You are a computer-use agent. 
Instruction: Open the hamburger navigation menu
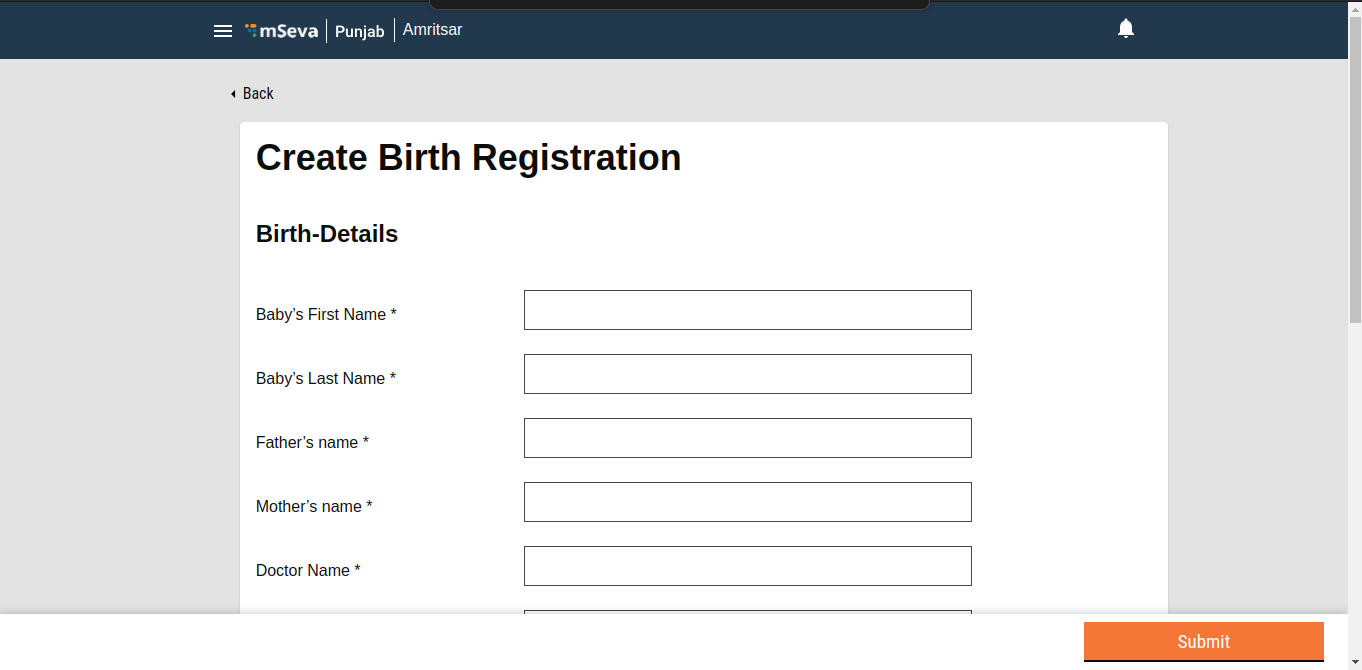(x=223, y=31)
